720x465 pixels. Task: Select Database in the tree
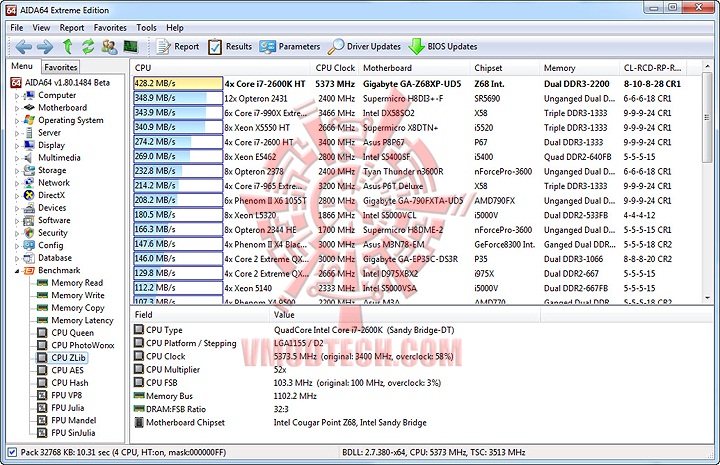tap(55, 258)
